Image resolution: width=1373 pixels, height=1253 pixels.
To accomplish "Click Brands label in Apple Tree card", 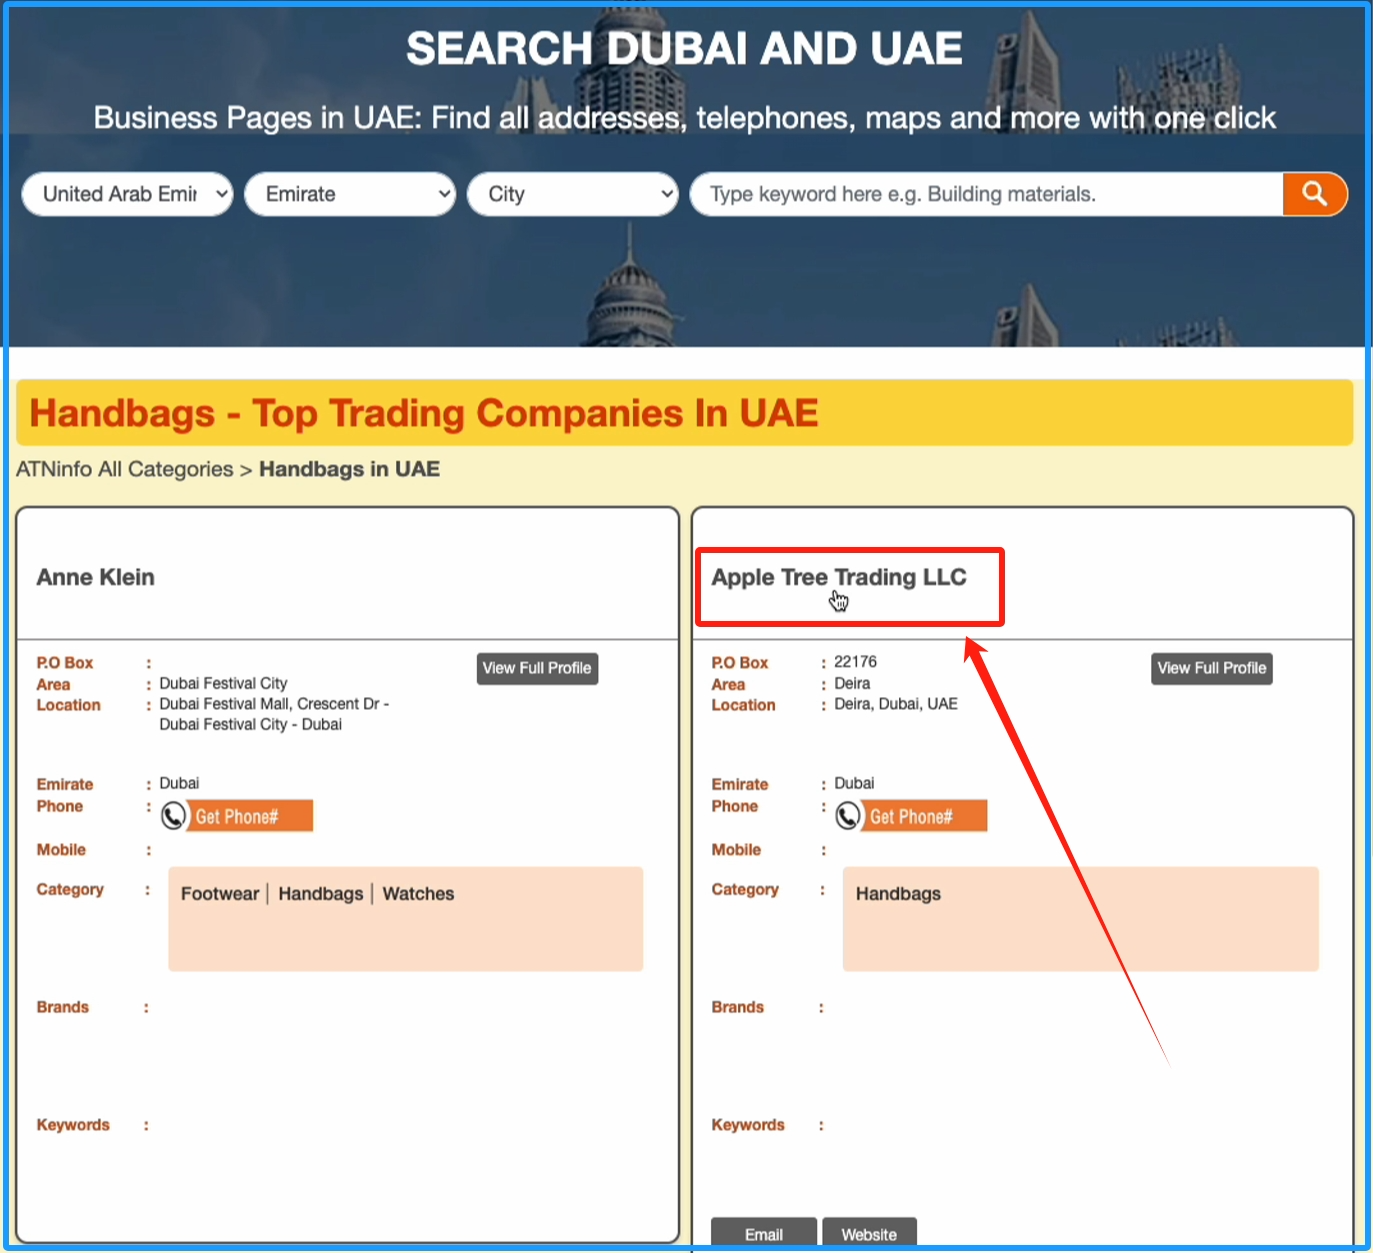I will coord(737,1007).
